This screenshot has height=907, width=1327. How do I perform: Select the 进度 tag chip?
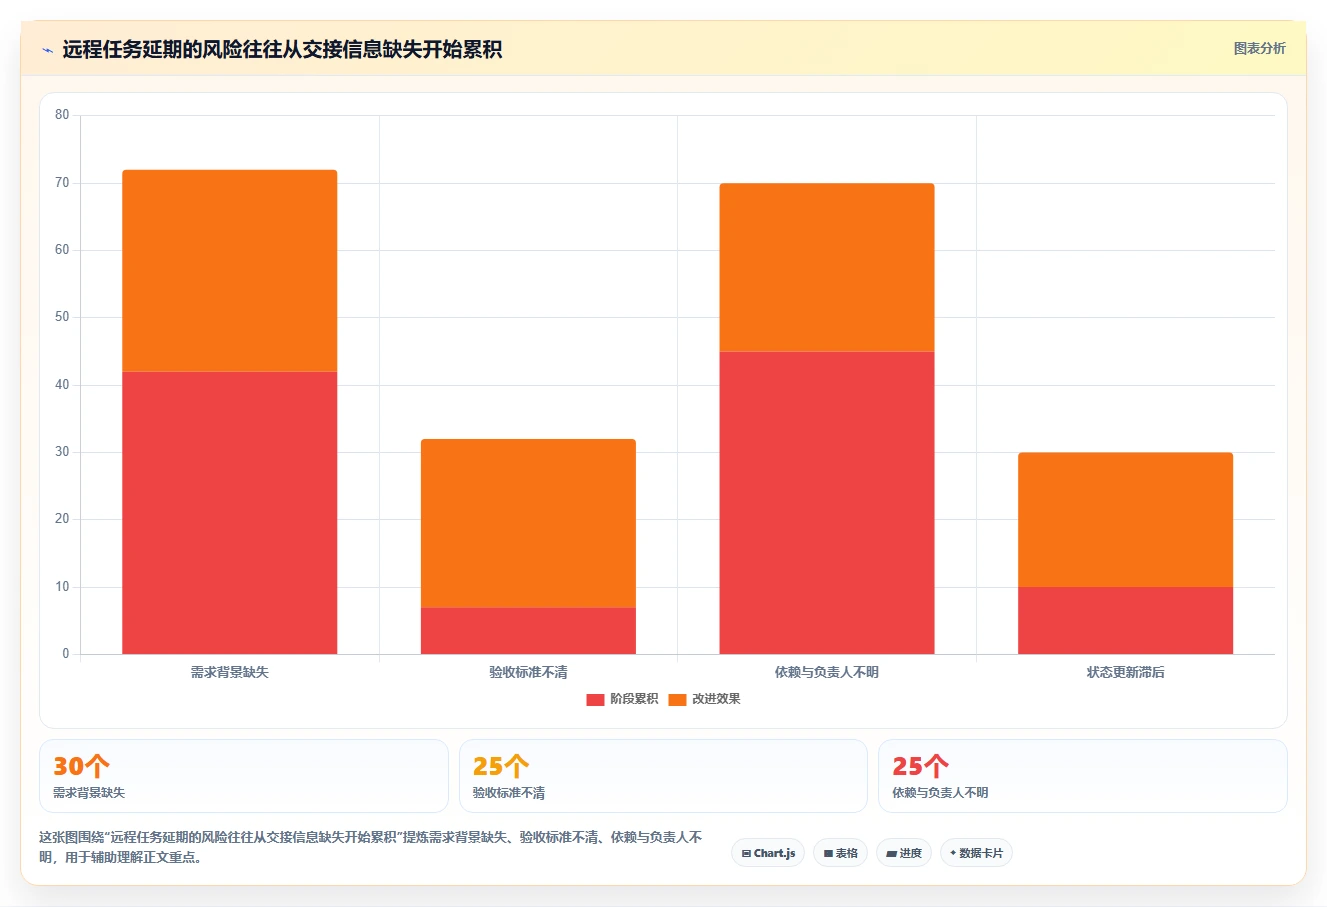tap(904, 853)
